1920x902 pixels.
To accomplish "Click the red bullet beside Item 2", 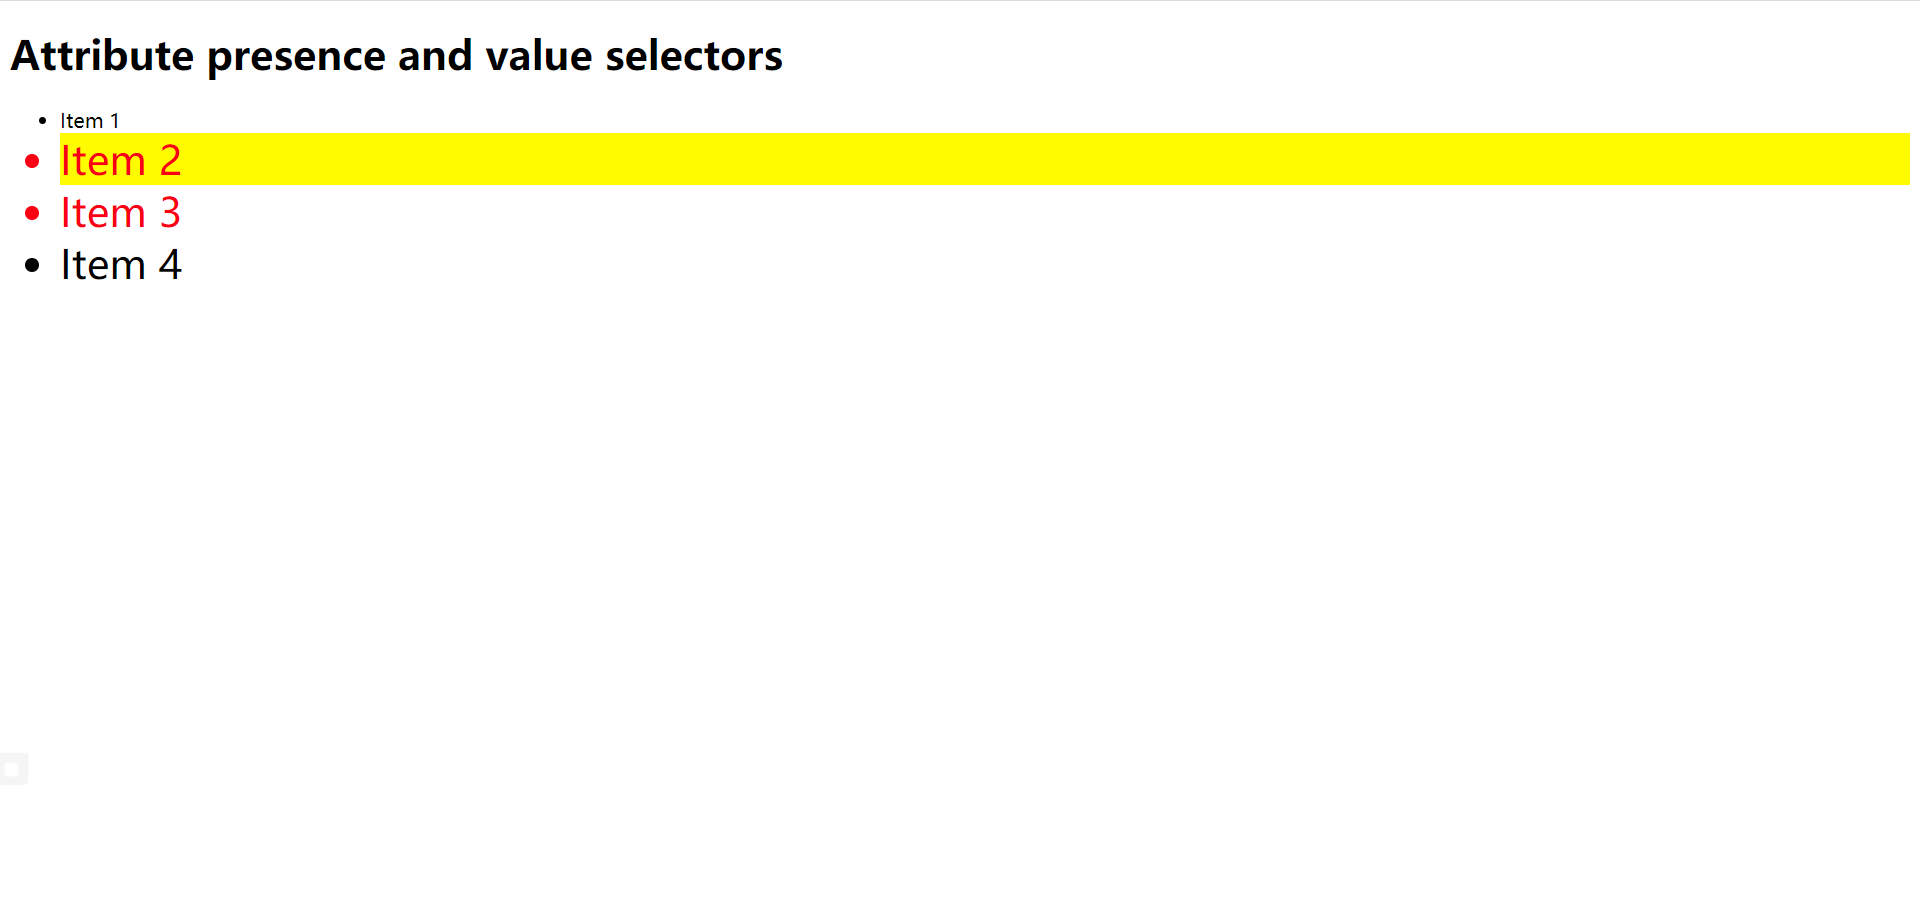I will click(x=32, y=161).
